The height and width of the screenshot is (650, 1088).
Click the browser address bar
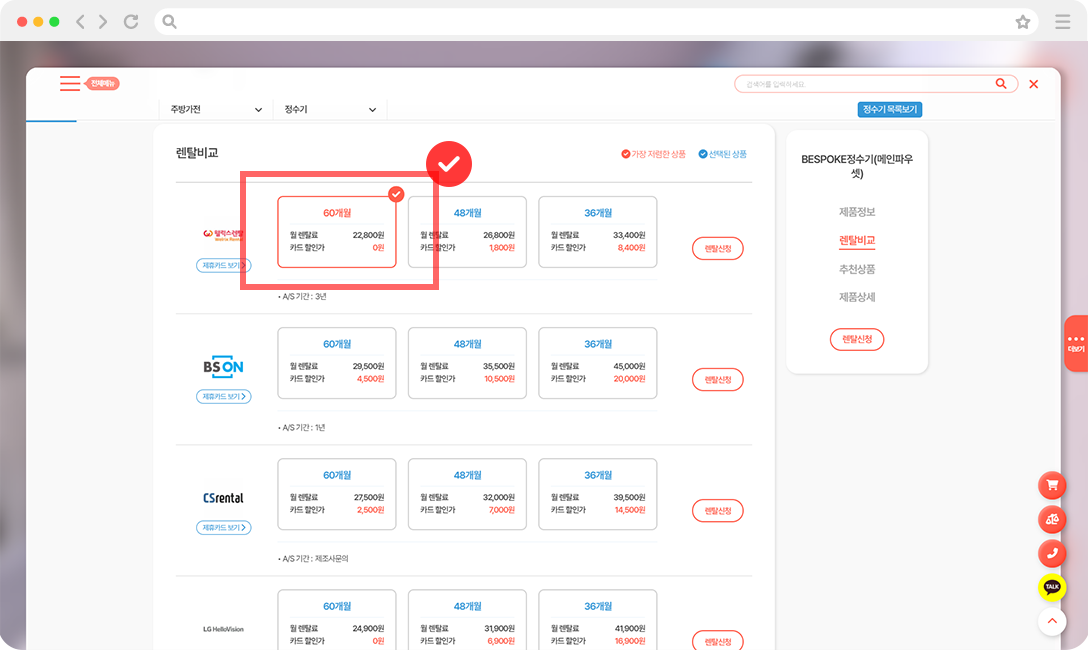coord(590,21)
